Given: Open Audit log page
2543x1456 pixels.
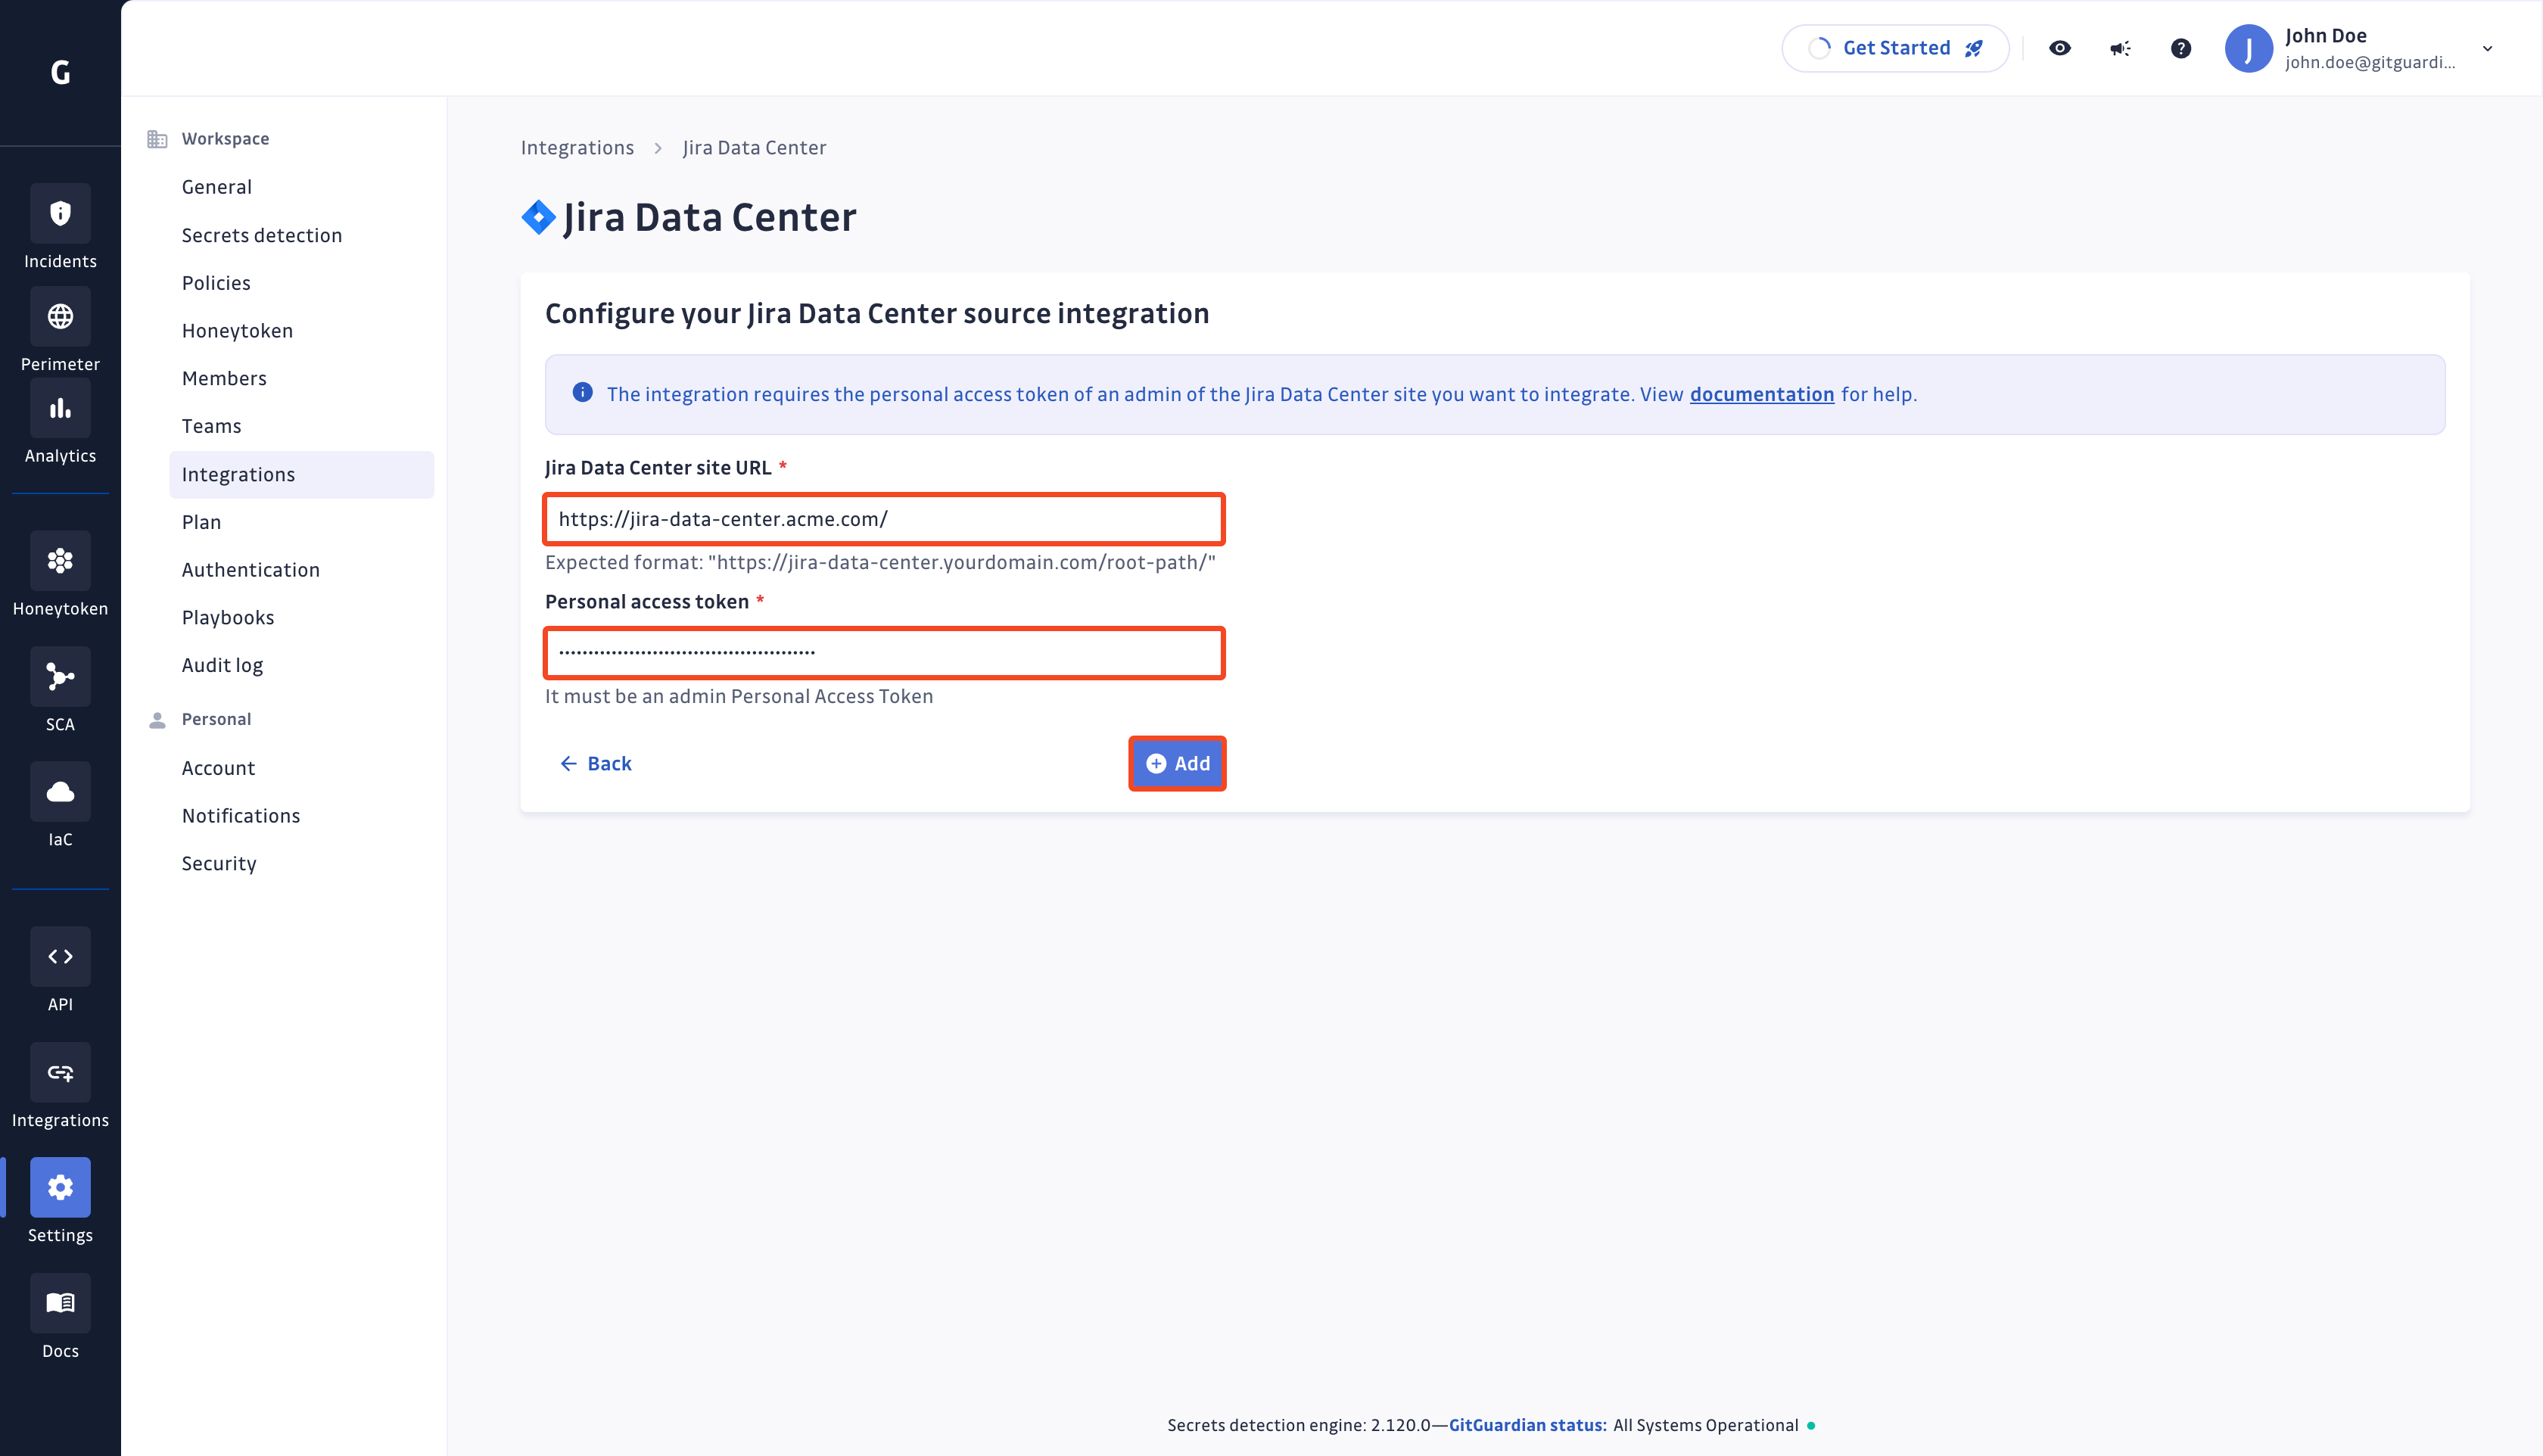Looking at the screenshot, I should (222, 665).
